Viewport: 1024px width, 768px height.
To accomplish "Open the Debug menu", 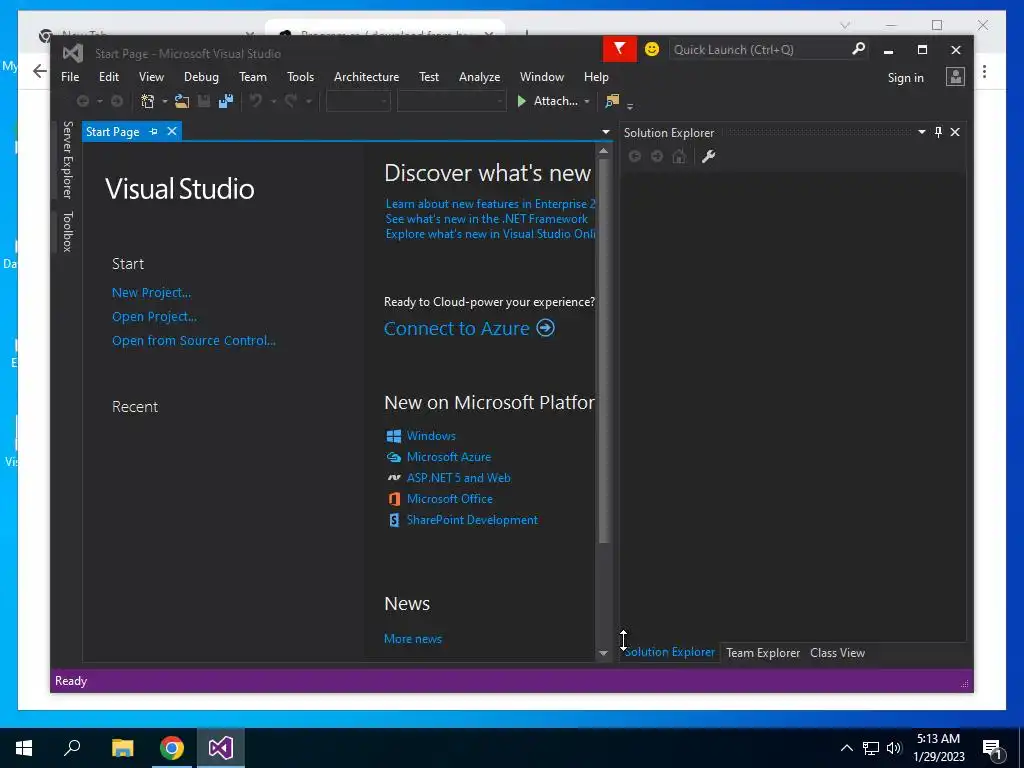I will coord(201,76).
